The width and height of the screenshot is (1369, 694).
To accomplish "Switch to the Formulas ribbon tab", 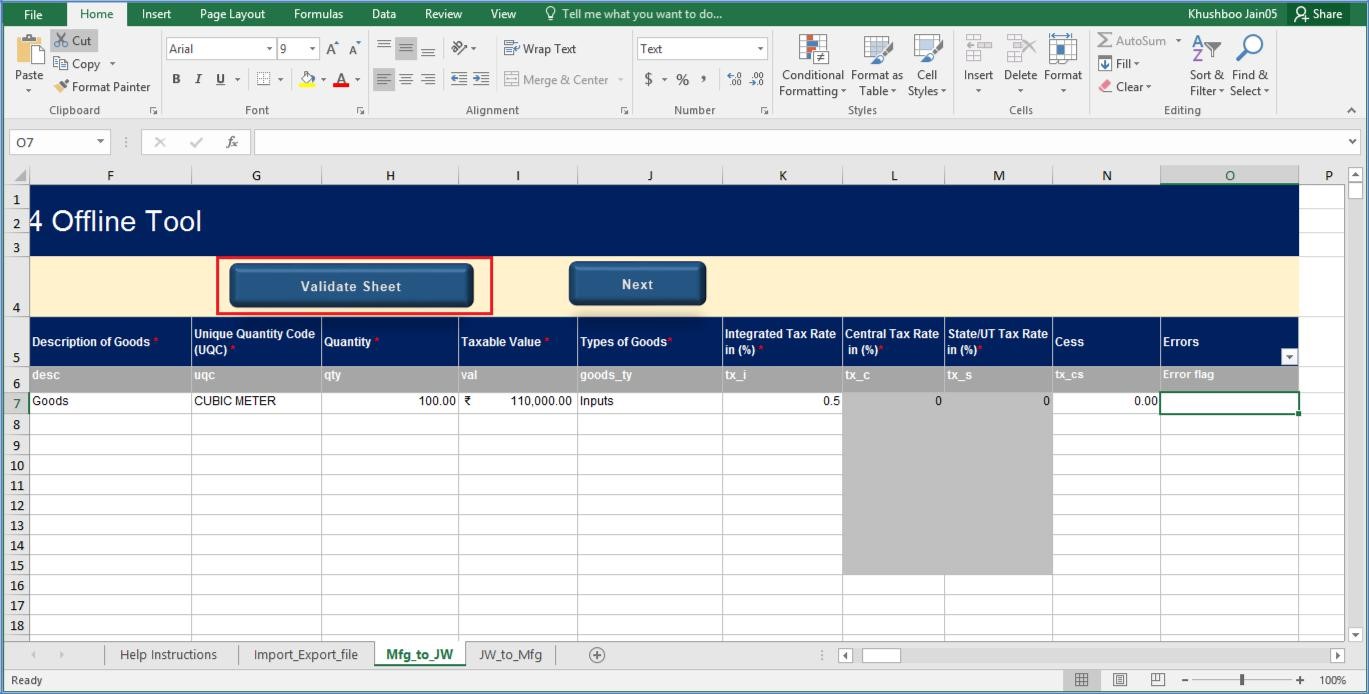I will click(x=318, y=14).
